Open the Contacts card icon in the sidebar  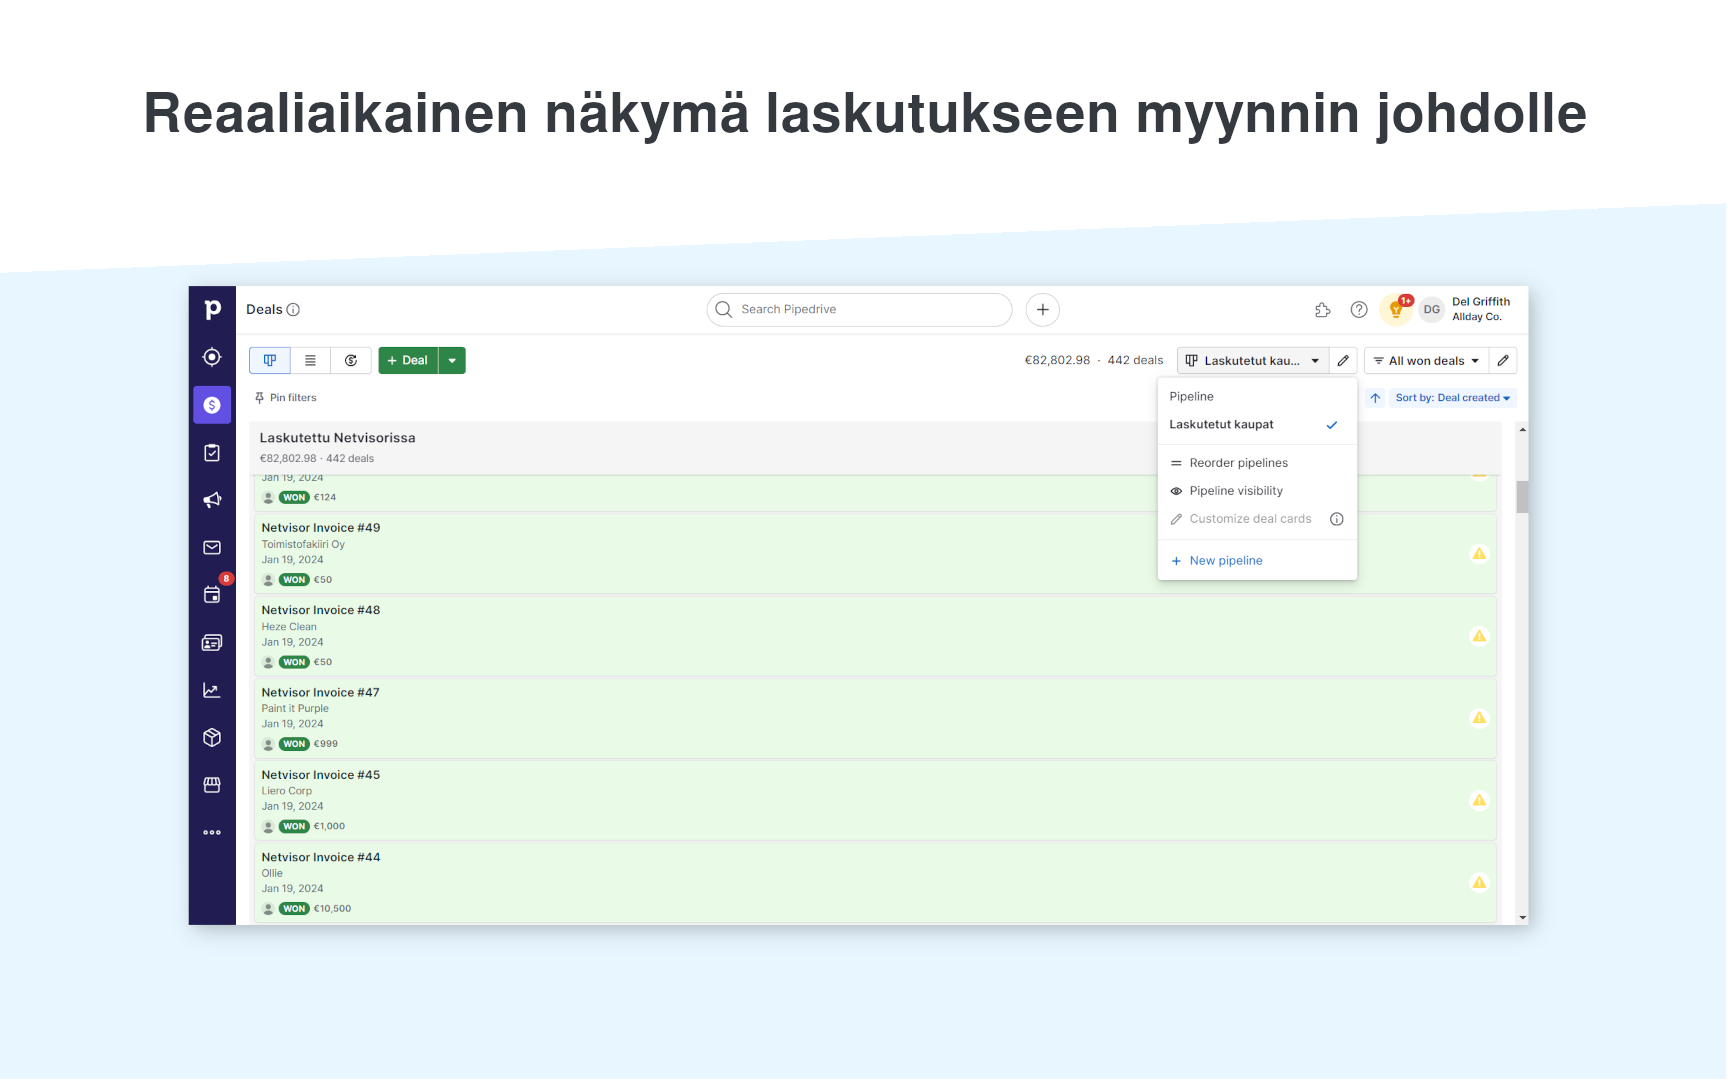click(x=212, y=643)
